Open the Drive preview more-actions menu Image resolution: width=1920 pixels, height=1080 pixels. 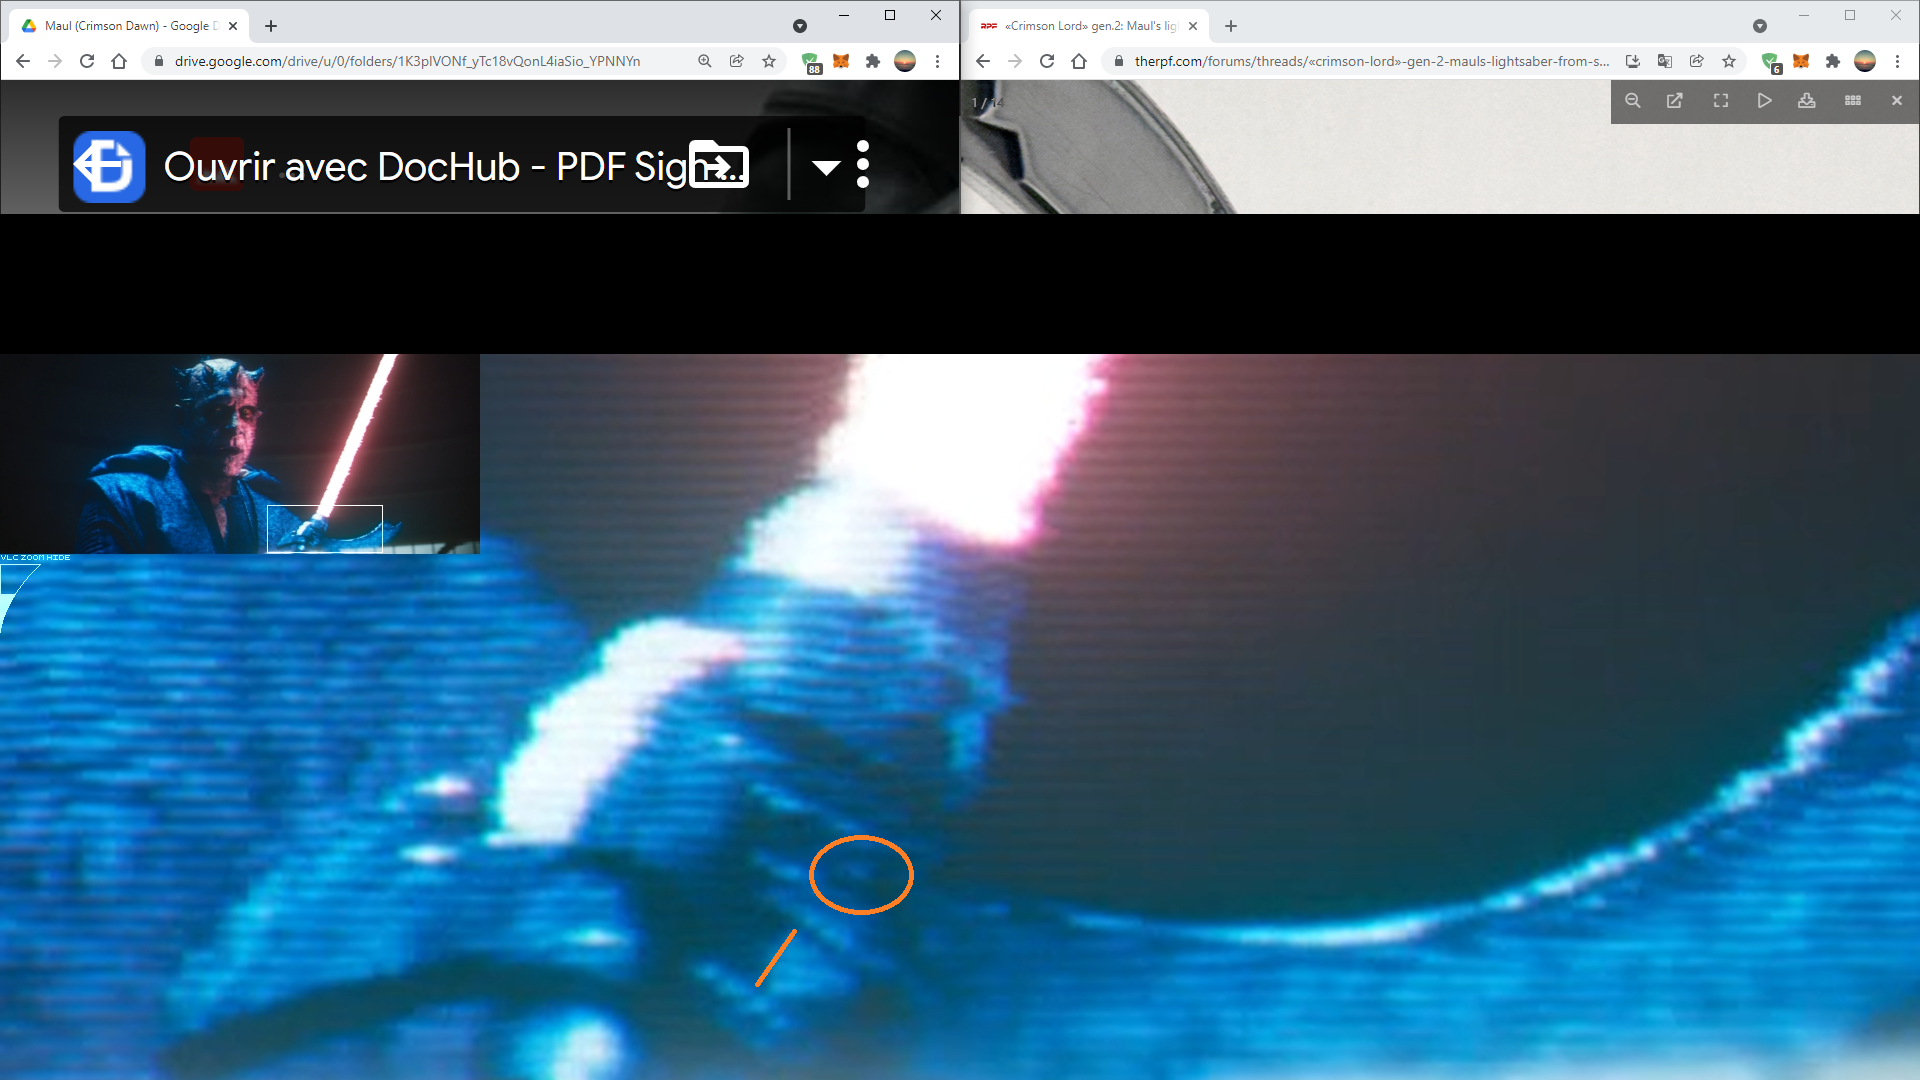pos(863,164)
